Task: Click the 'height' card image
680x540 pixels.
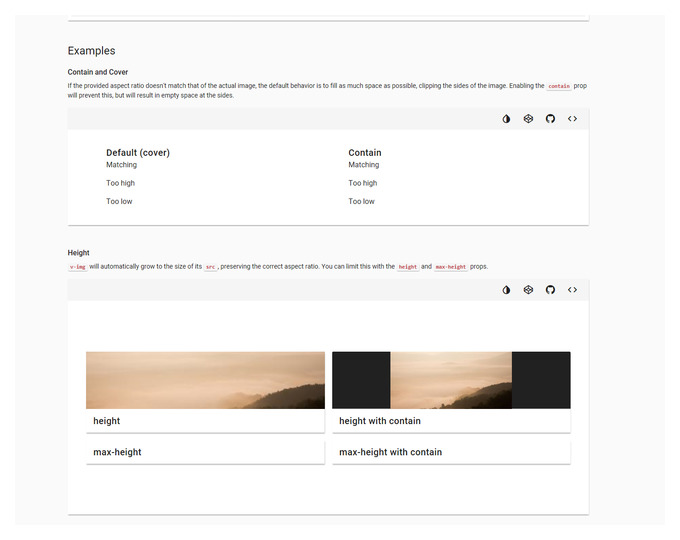Action: [205, 380]
